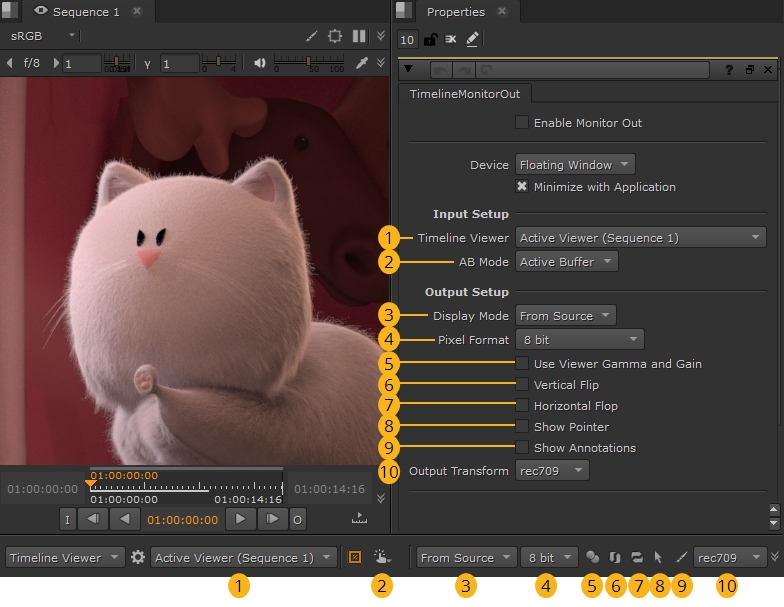Image resolution: width=784 pixels, height=607 pixels.
Task: Open the Device dropdown set to Floating Window
Action: click(575, 165)
